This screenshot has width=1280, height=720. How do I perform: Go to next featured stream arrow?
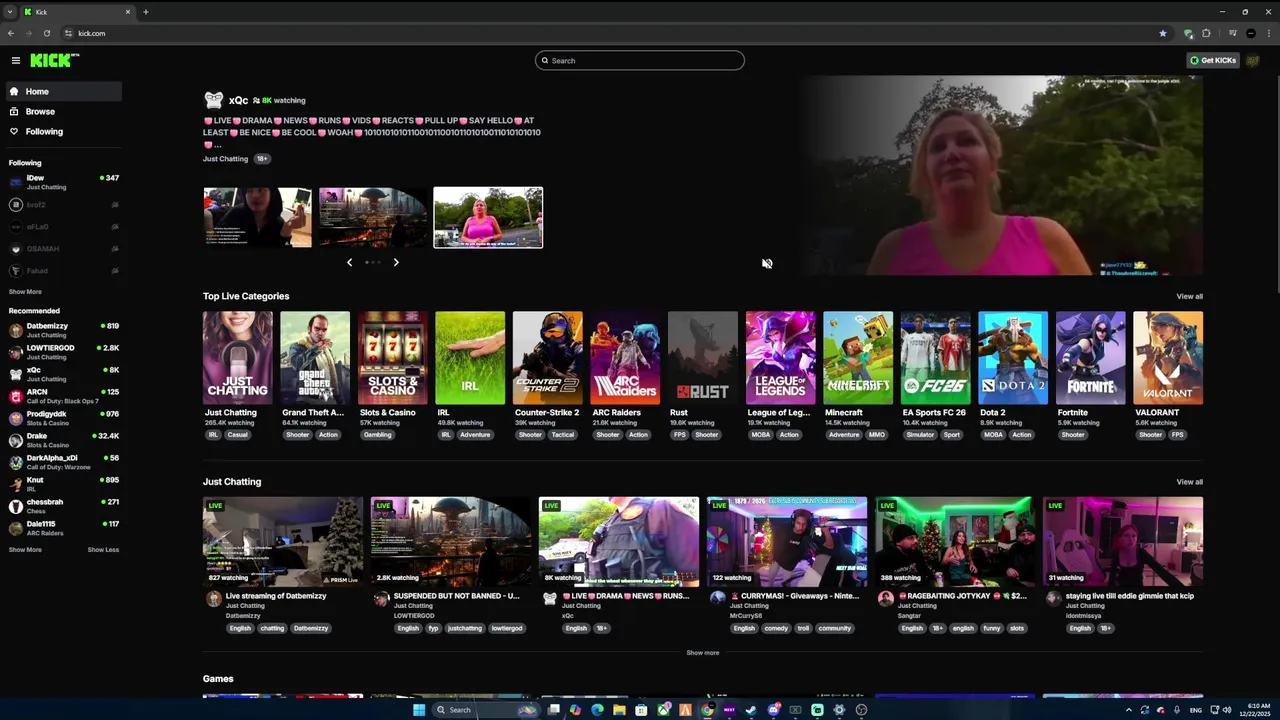pyautogui.click(x=396, y=262)
